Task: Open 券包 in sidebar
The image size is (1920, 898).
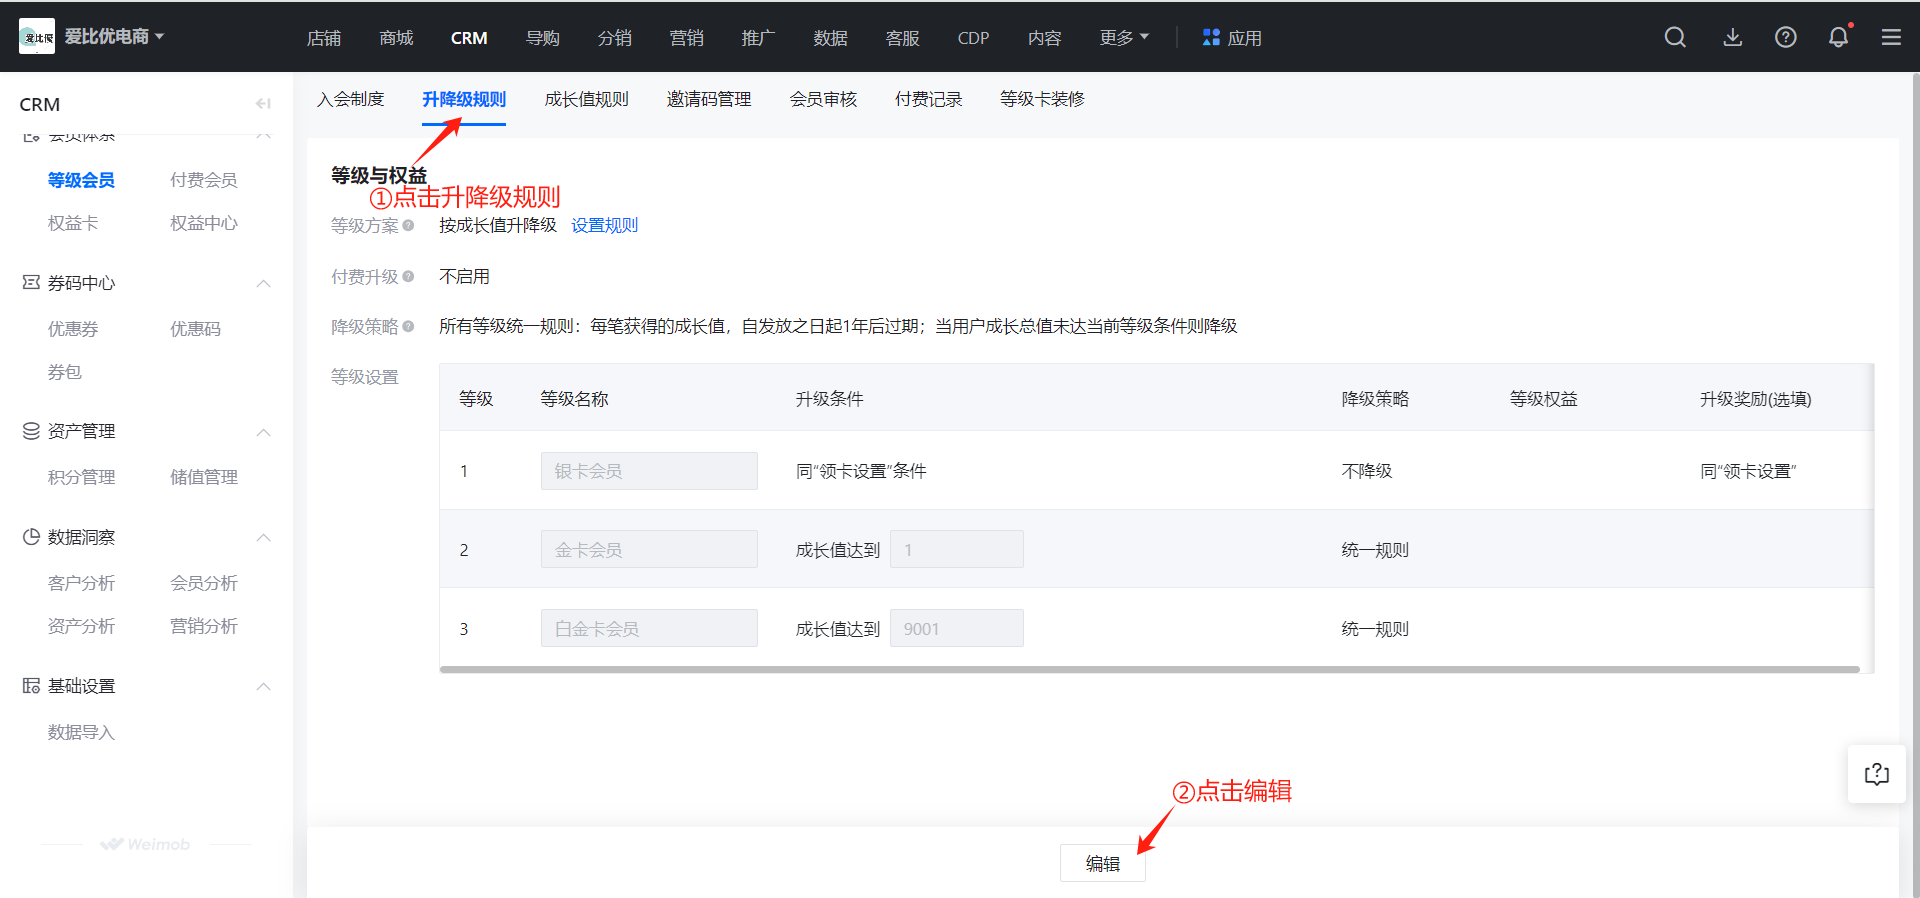Action: coord(65,372)
